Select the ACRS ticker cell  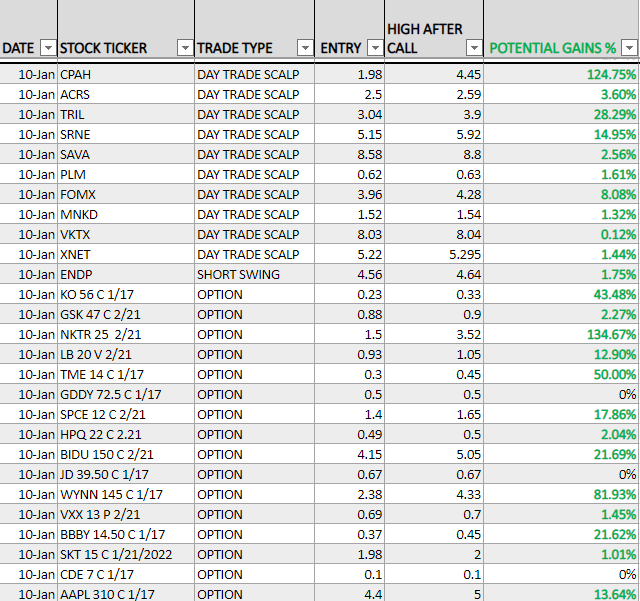(126, 94)
